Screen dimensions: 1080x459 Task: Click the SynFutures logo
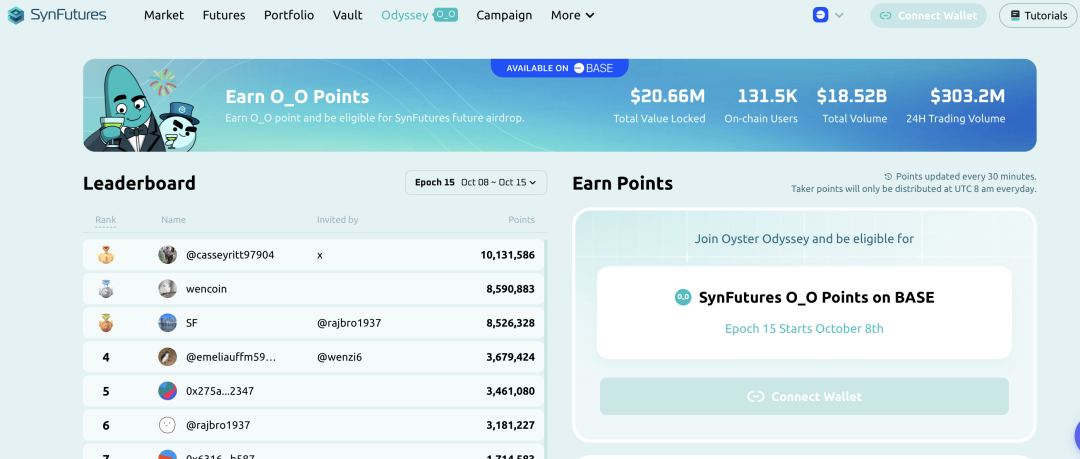click(x=56, y=15)
